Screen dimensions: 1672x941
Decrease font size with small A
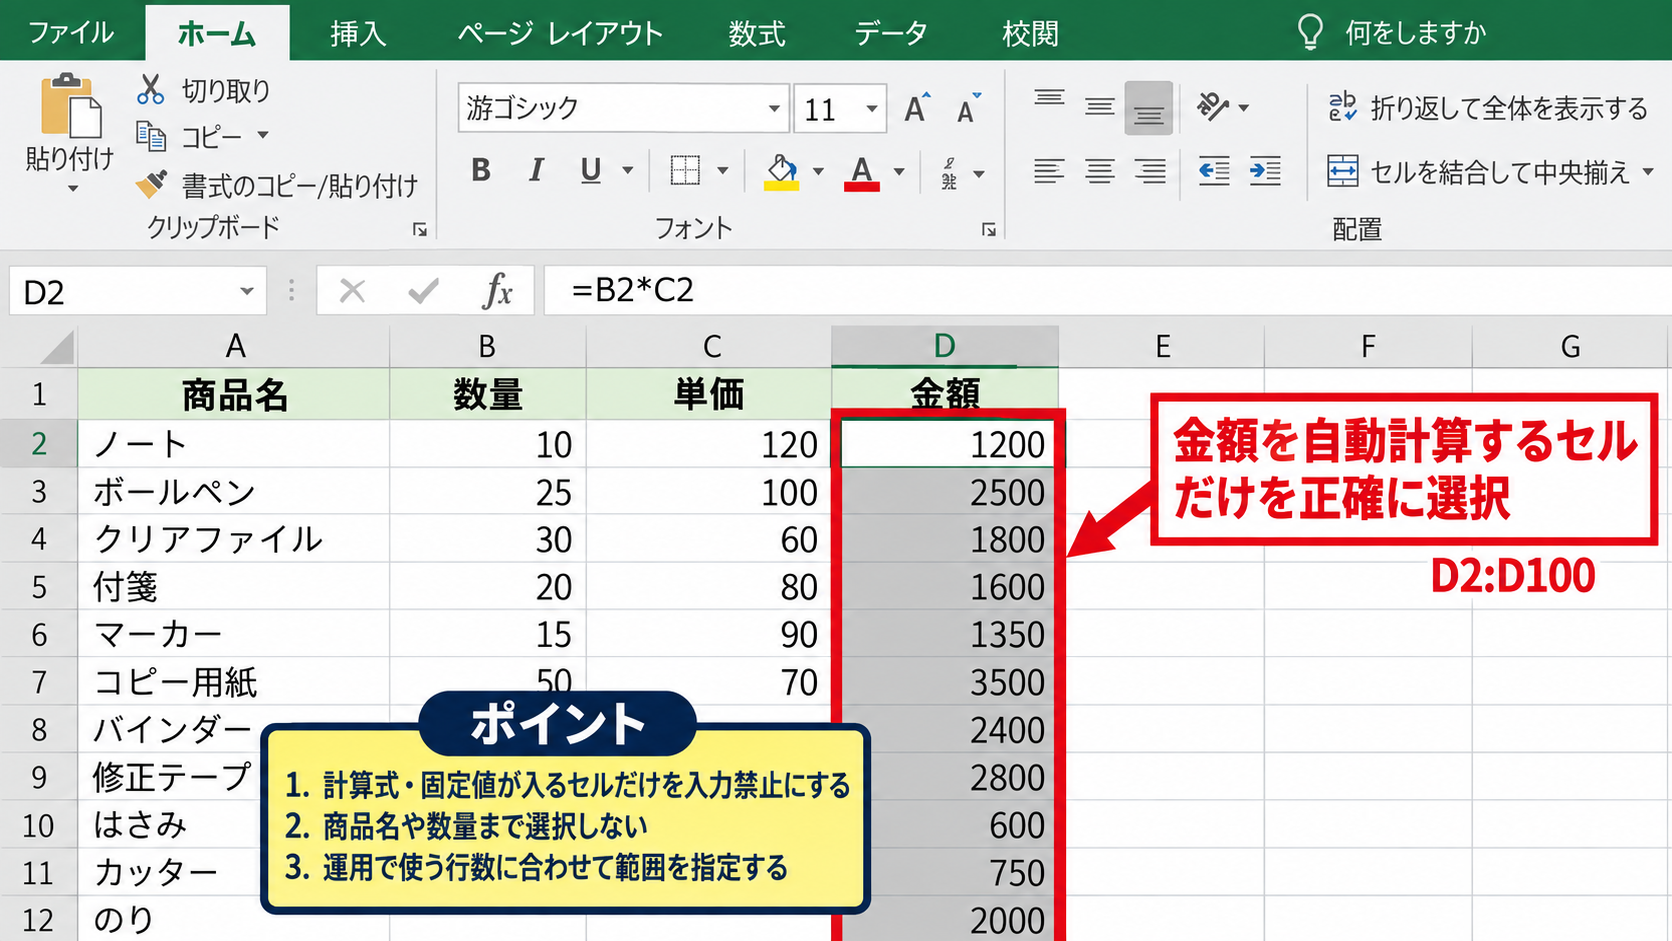968,108
